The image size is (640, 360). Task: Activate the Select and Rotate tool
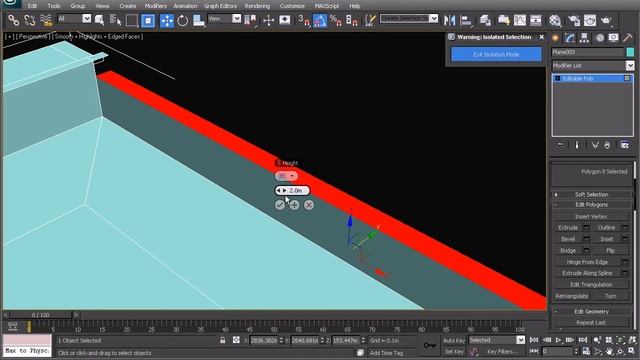[182, 20]
